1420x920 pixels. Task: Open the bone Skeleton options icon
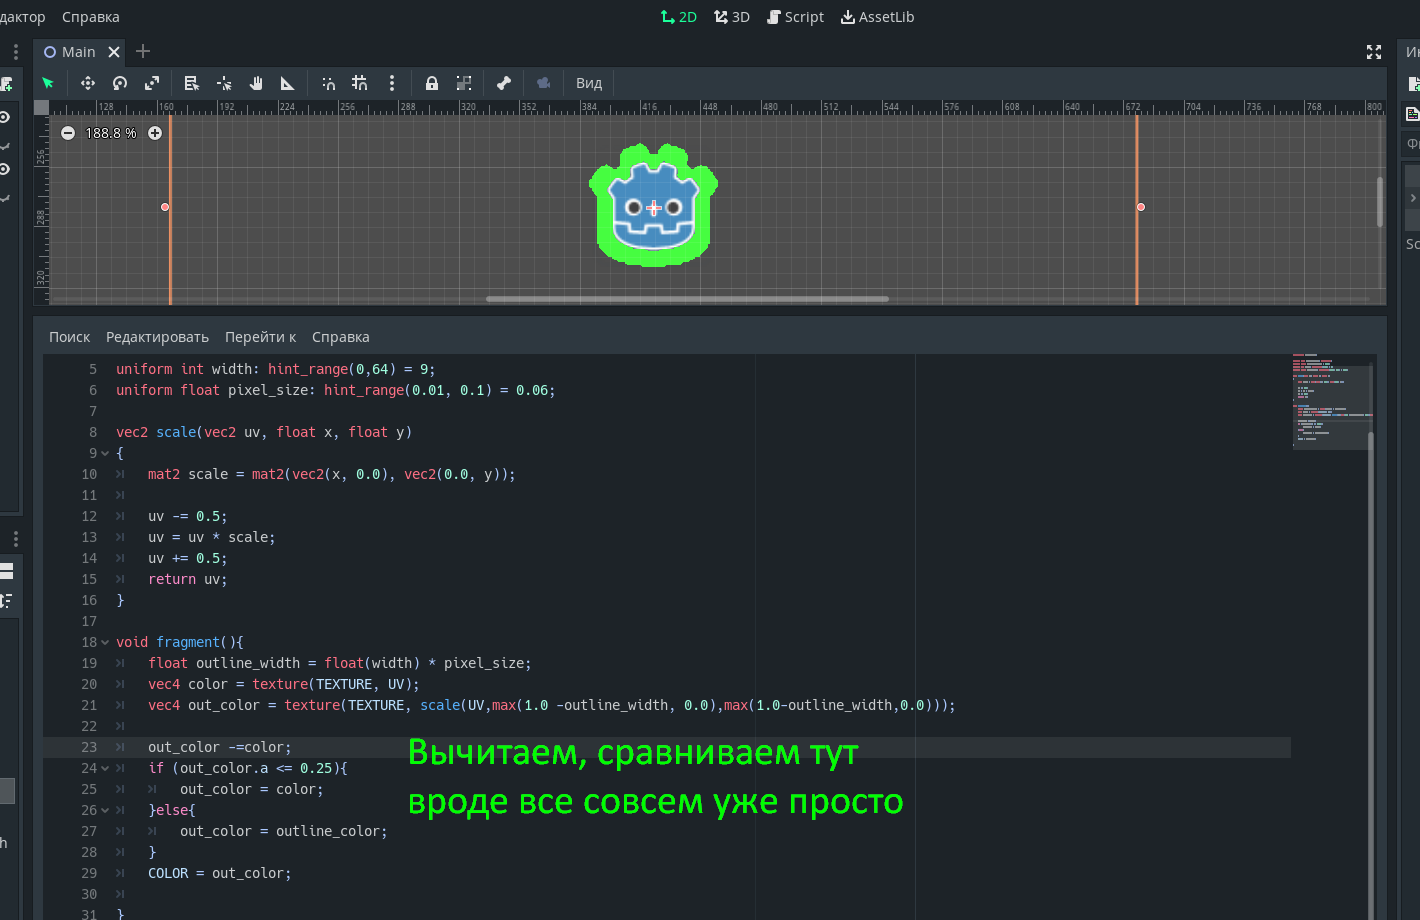[x=504, y=83]
